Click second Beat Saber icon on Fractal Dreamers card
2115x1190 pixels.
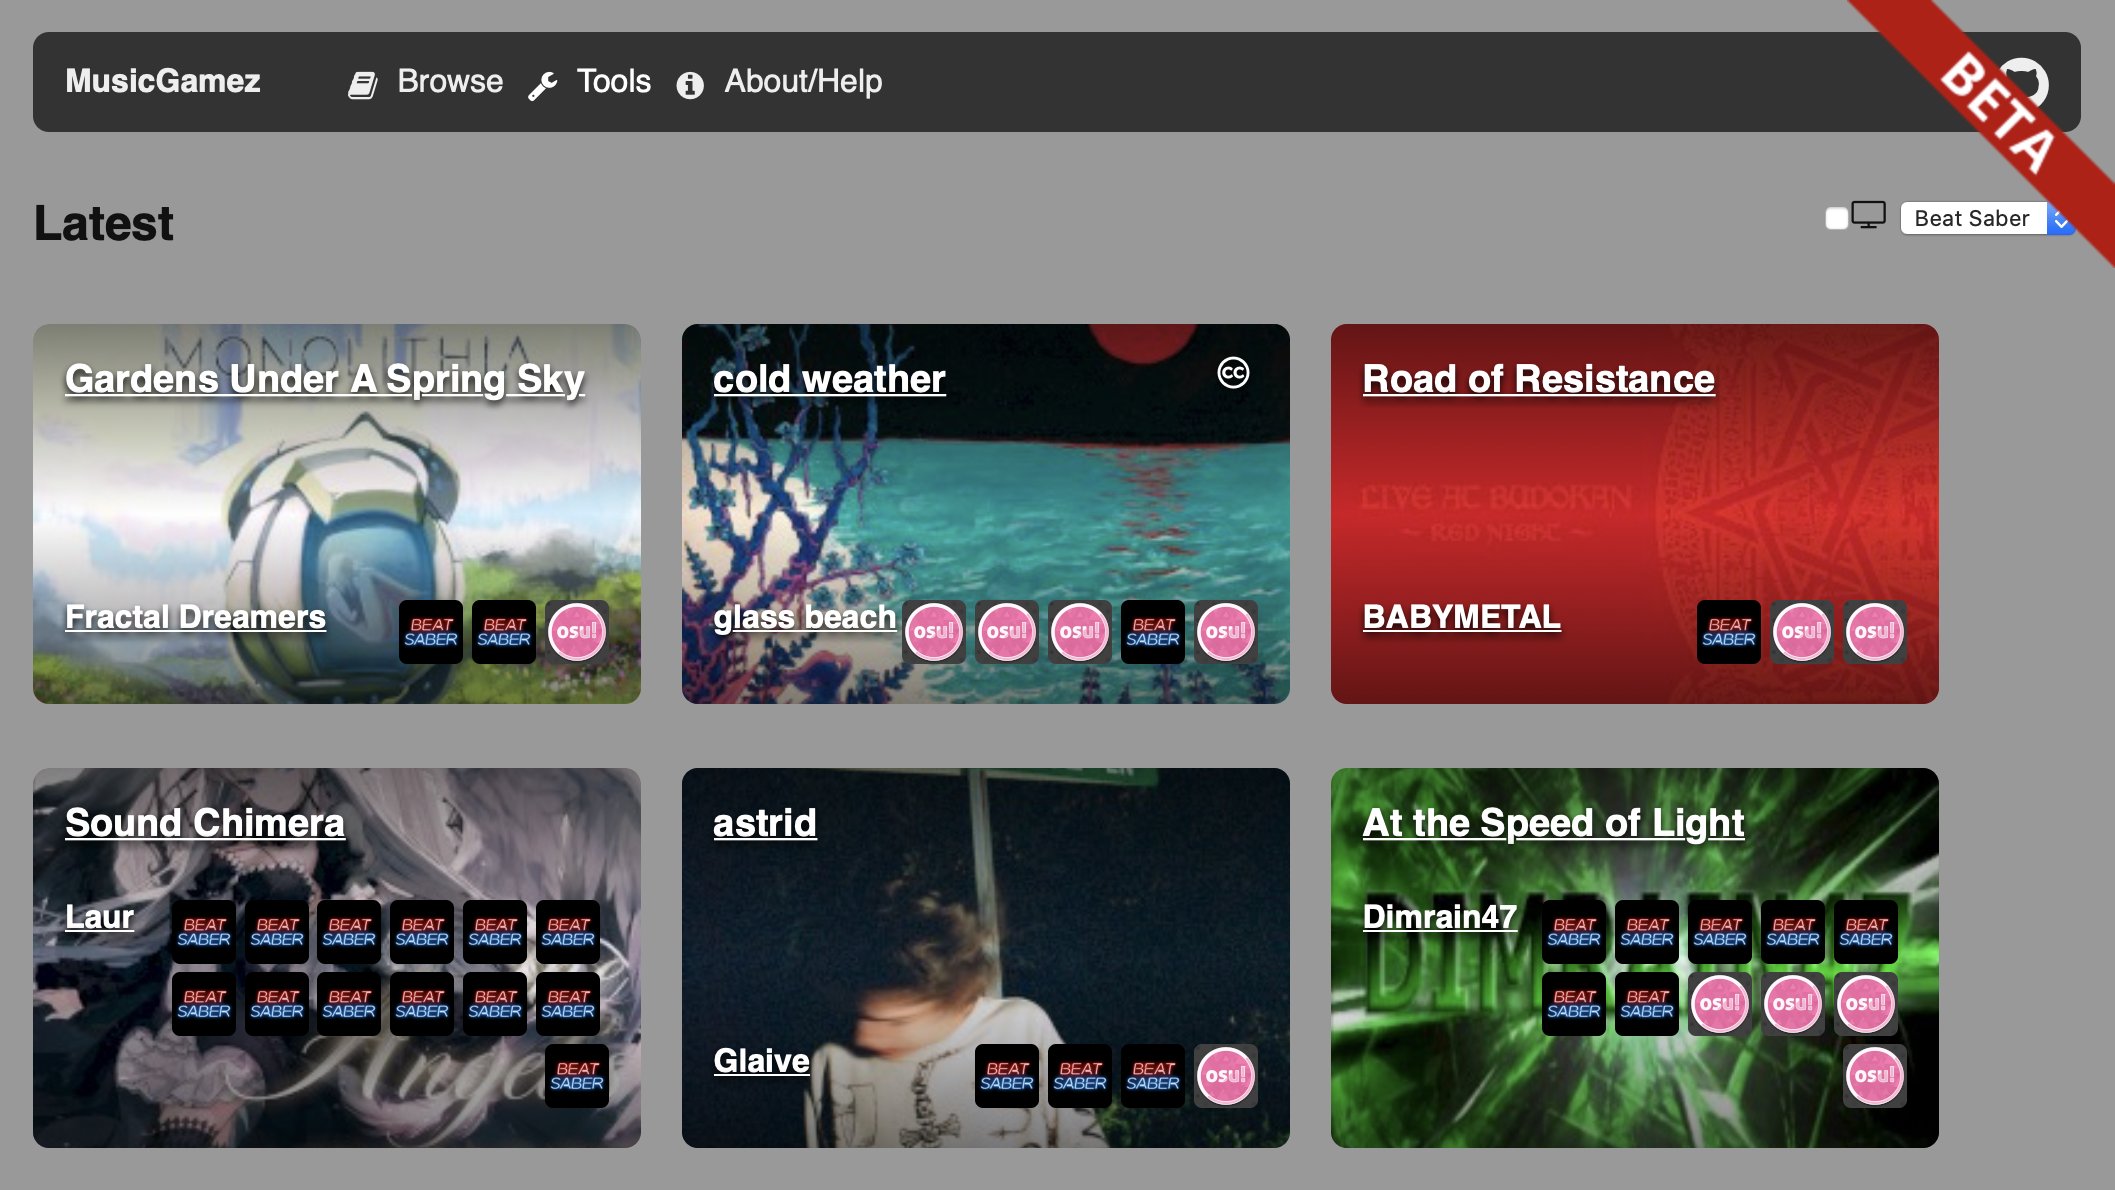click(x=504, y=632)
